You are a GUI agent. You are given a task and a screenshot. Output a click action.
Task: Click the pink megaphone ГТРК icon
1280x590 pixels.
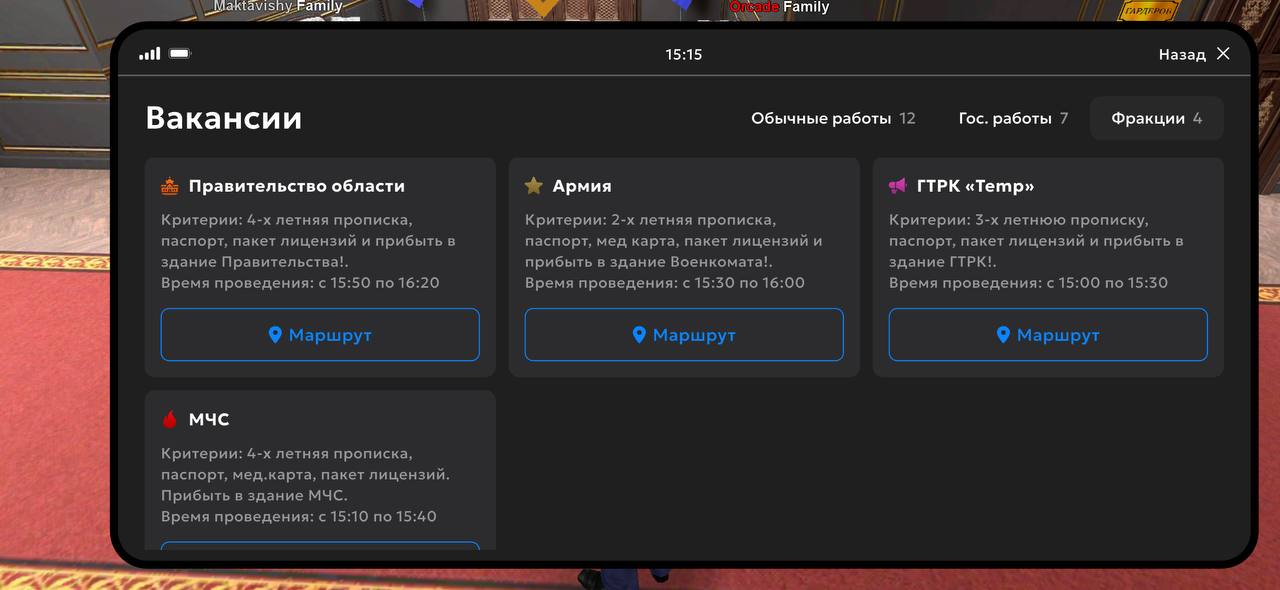(897, 186)
